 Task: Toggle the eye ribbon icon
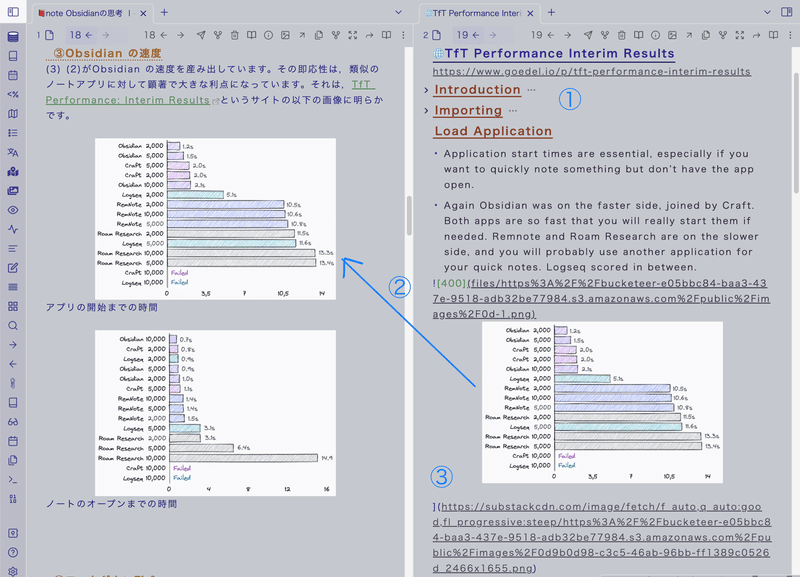[13, 210]
